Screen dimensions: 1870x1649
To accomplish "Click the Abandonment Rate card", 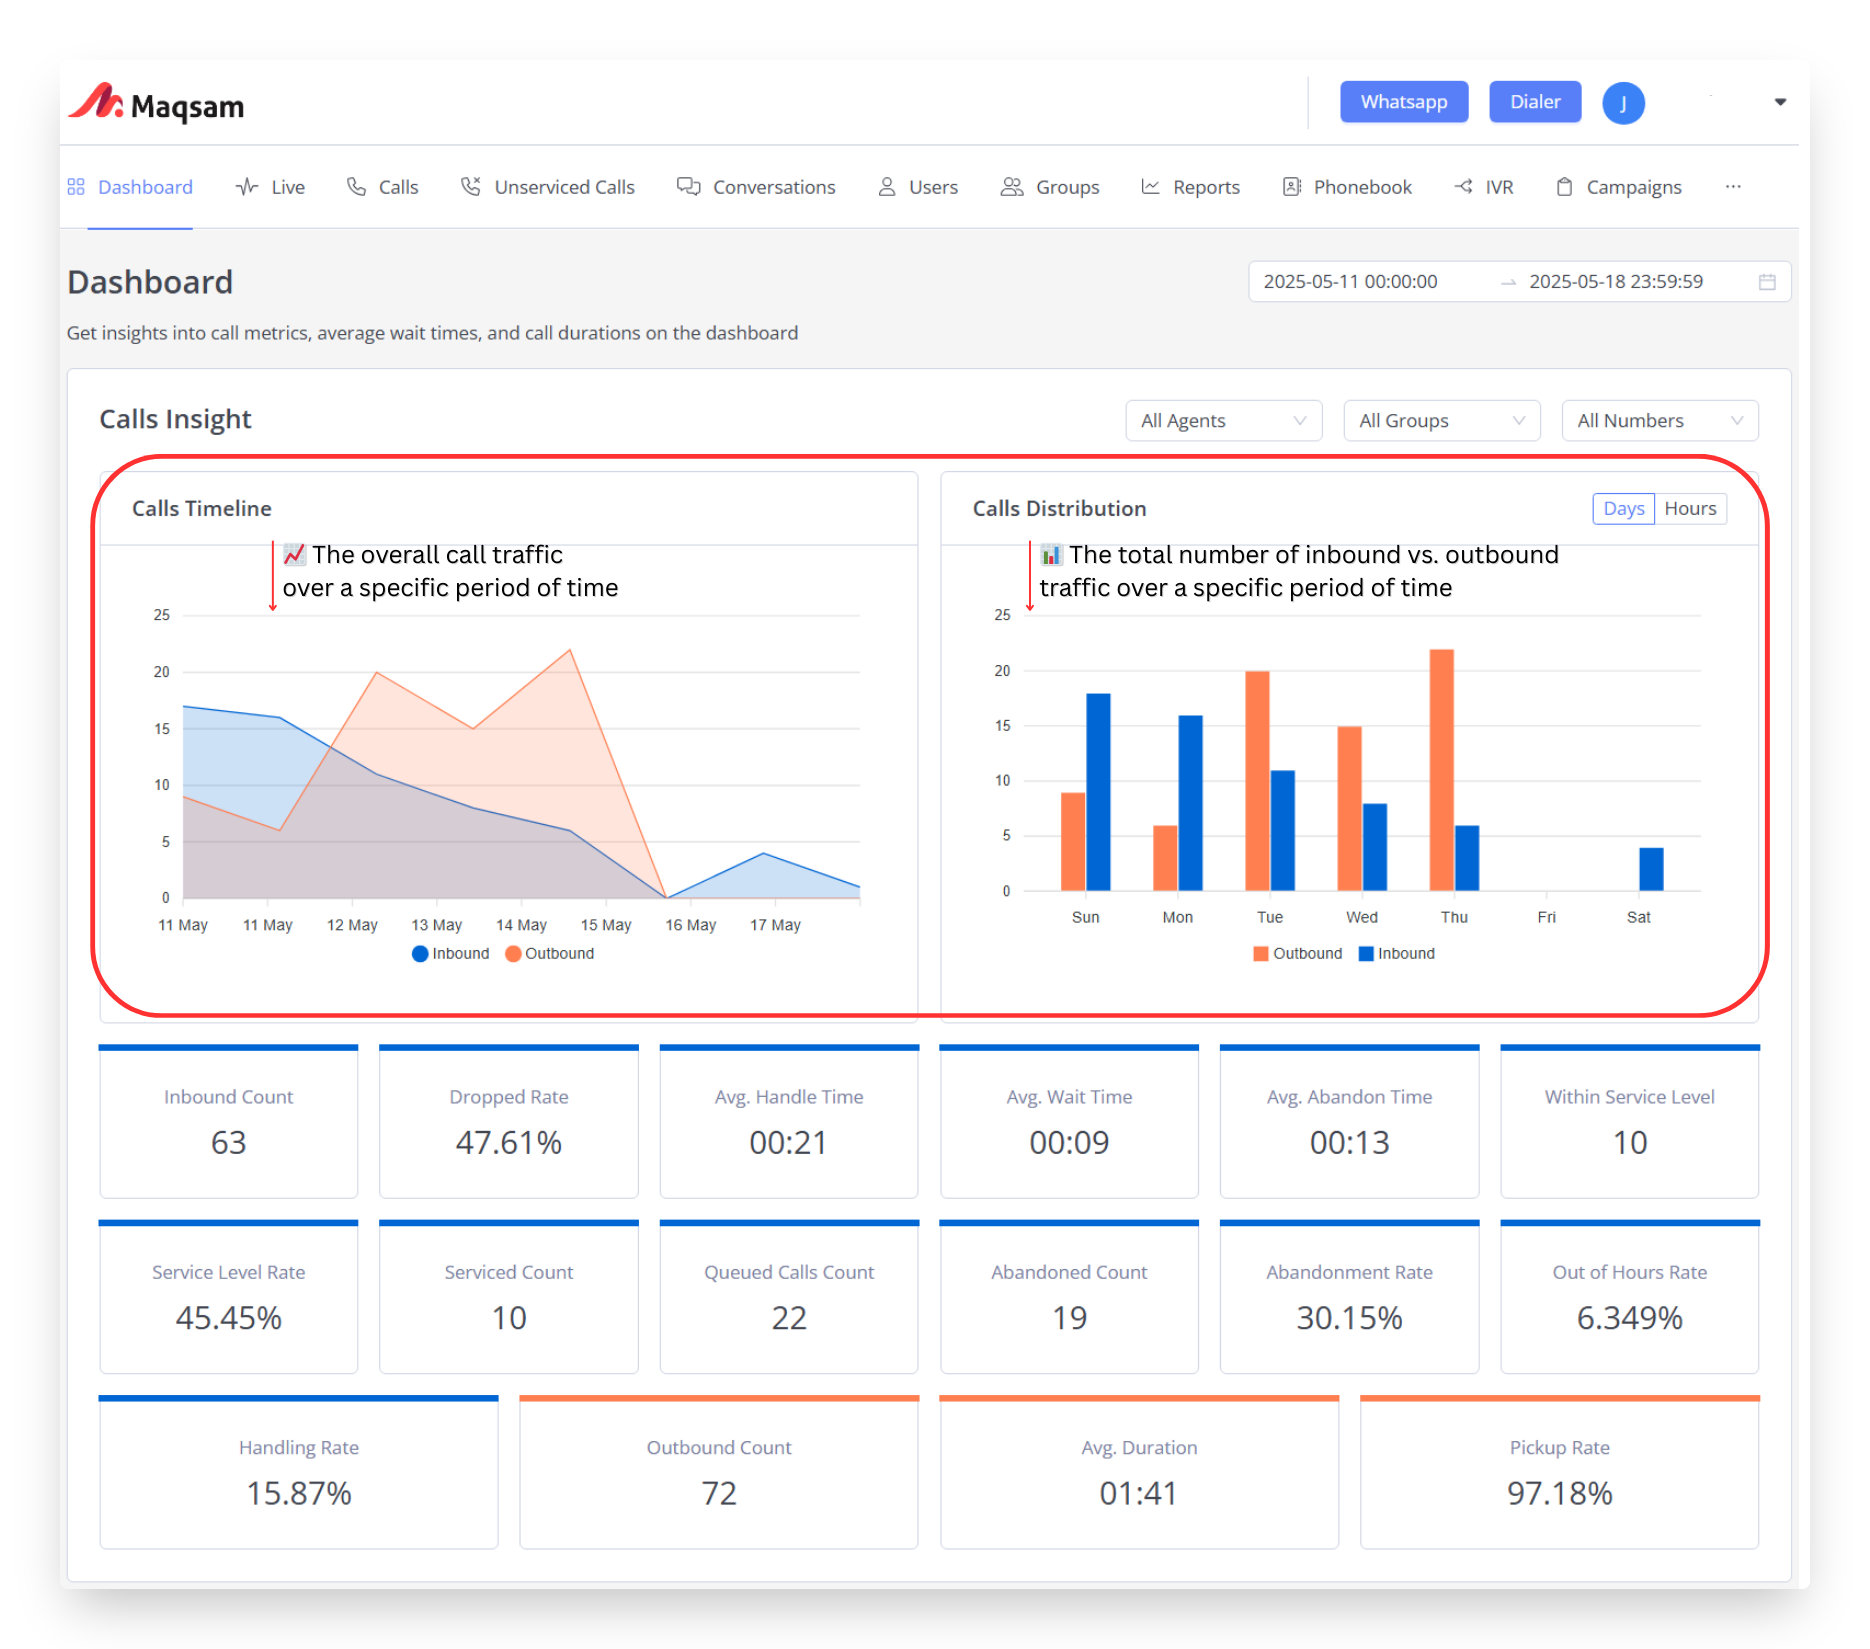I will click(x=1350, y=1297).
